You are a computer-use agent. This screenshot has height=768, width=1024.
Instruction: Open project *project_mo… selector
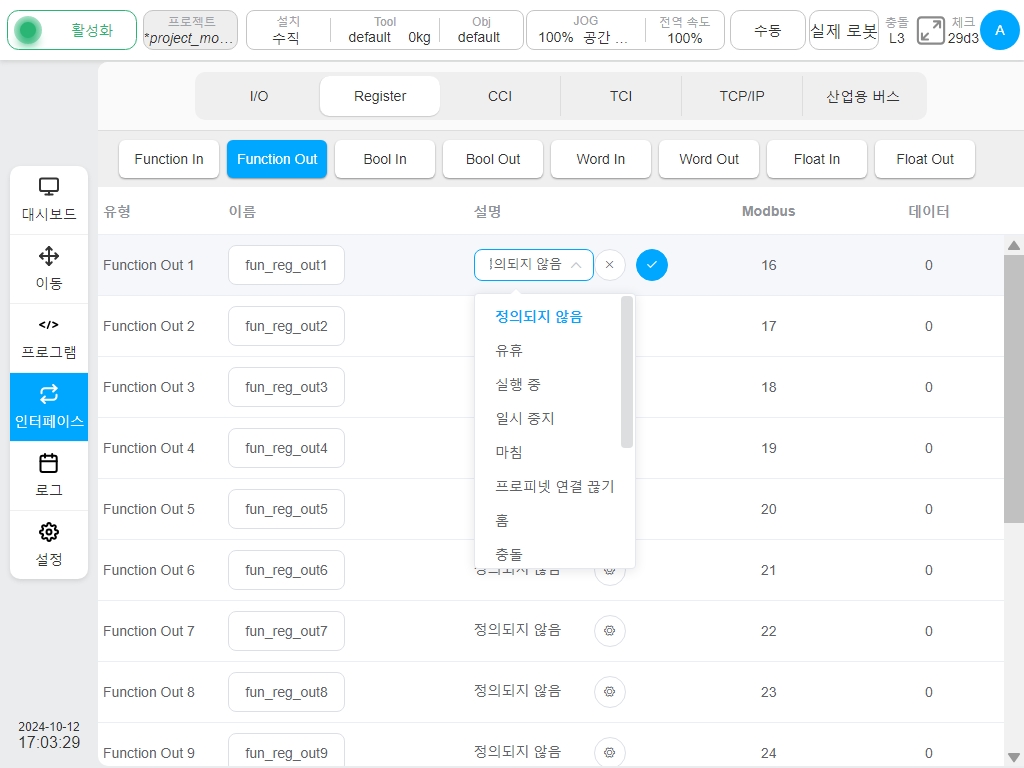pyautogui.click(x=190, y=30)
